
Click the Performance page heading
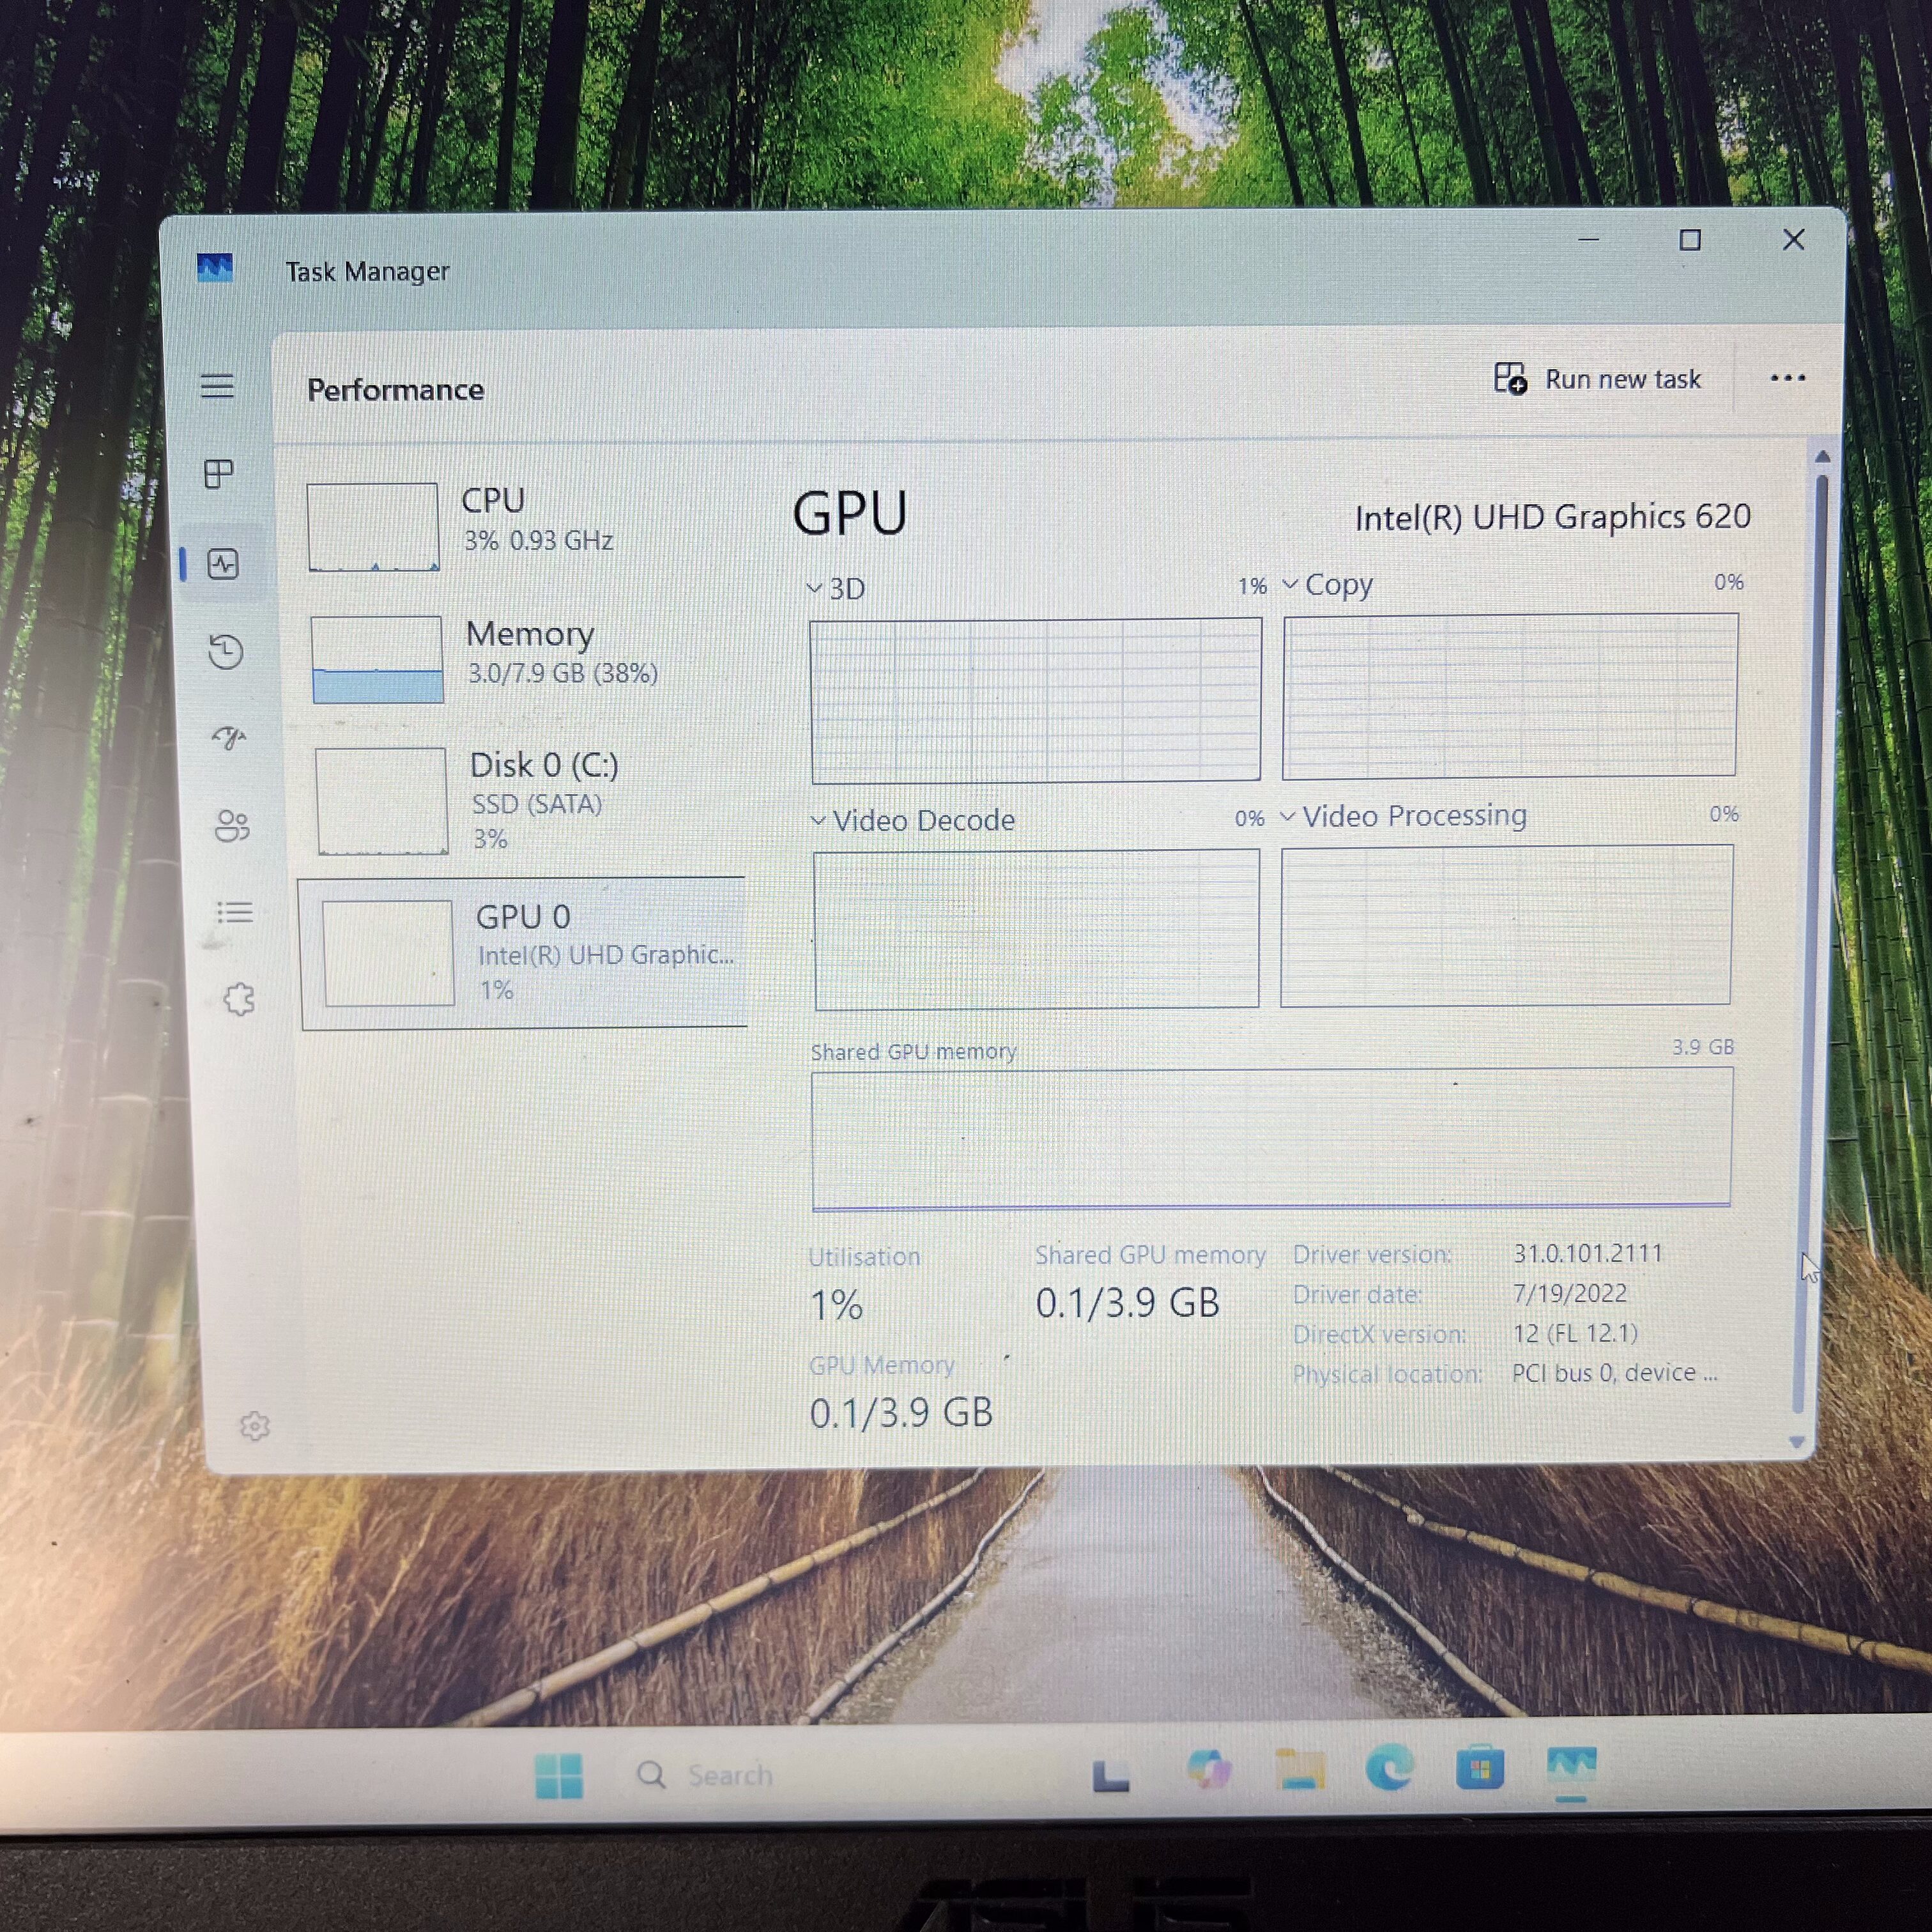tap(395, 390)
